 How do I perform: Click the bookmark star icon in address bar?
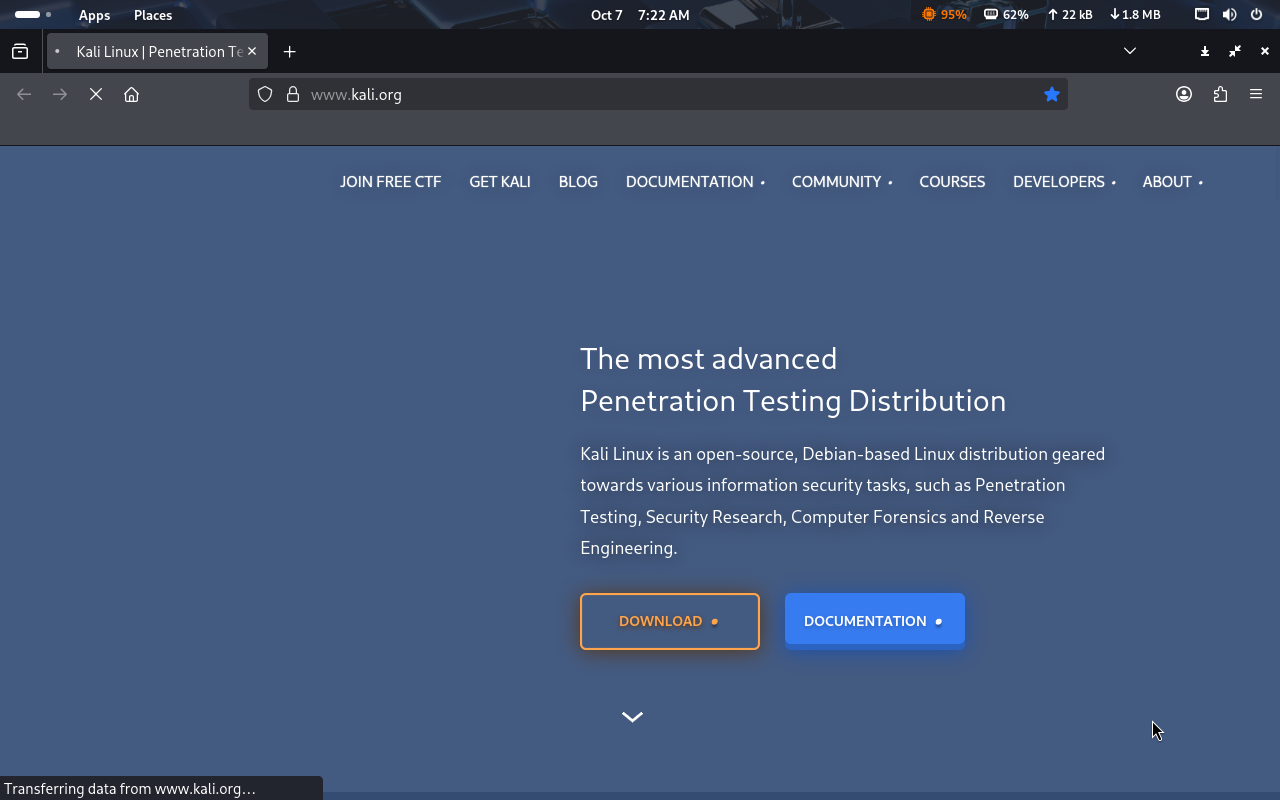(x=1051, y=94)
